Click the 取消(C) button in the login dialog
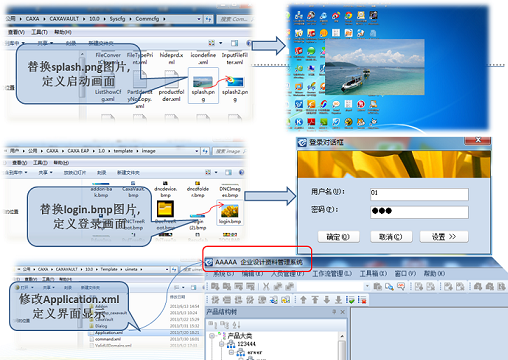Image resolution: width=508 pixels, height=360 pixels. click(x=391, y=237)
